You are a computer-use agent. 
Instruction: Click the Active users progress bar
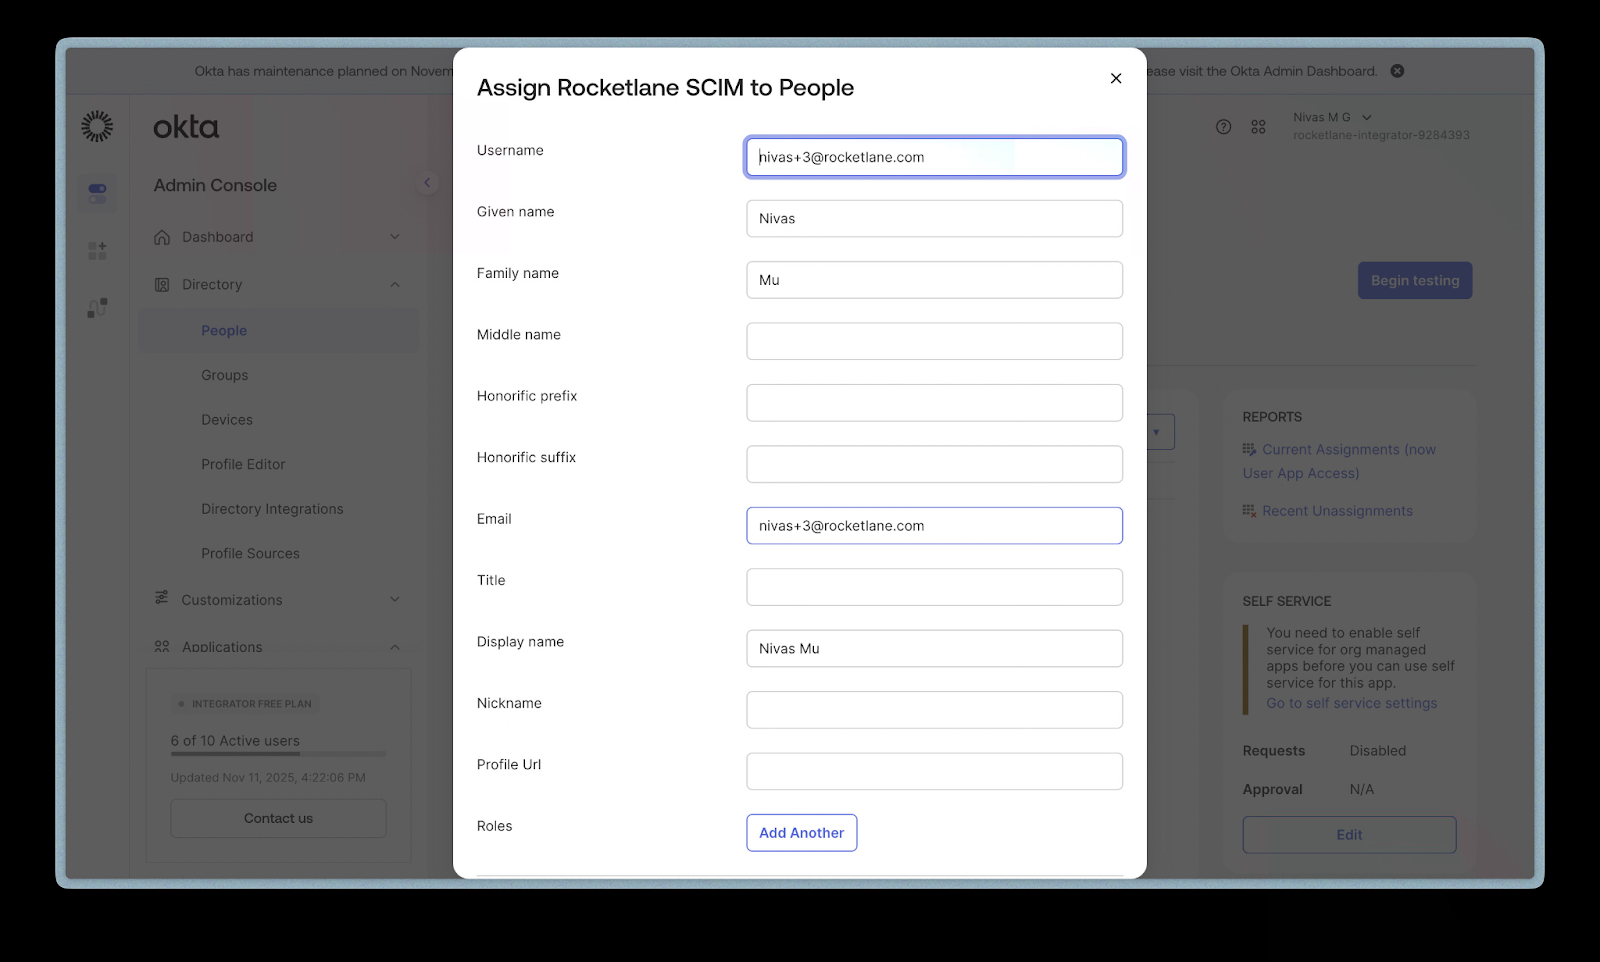pyautogui.click(x=278, y=754)
